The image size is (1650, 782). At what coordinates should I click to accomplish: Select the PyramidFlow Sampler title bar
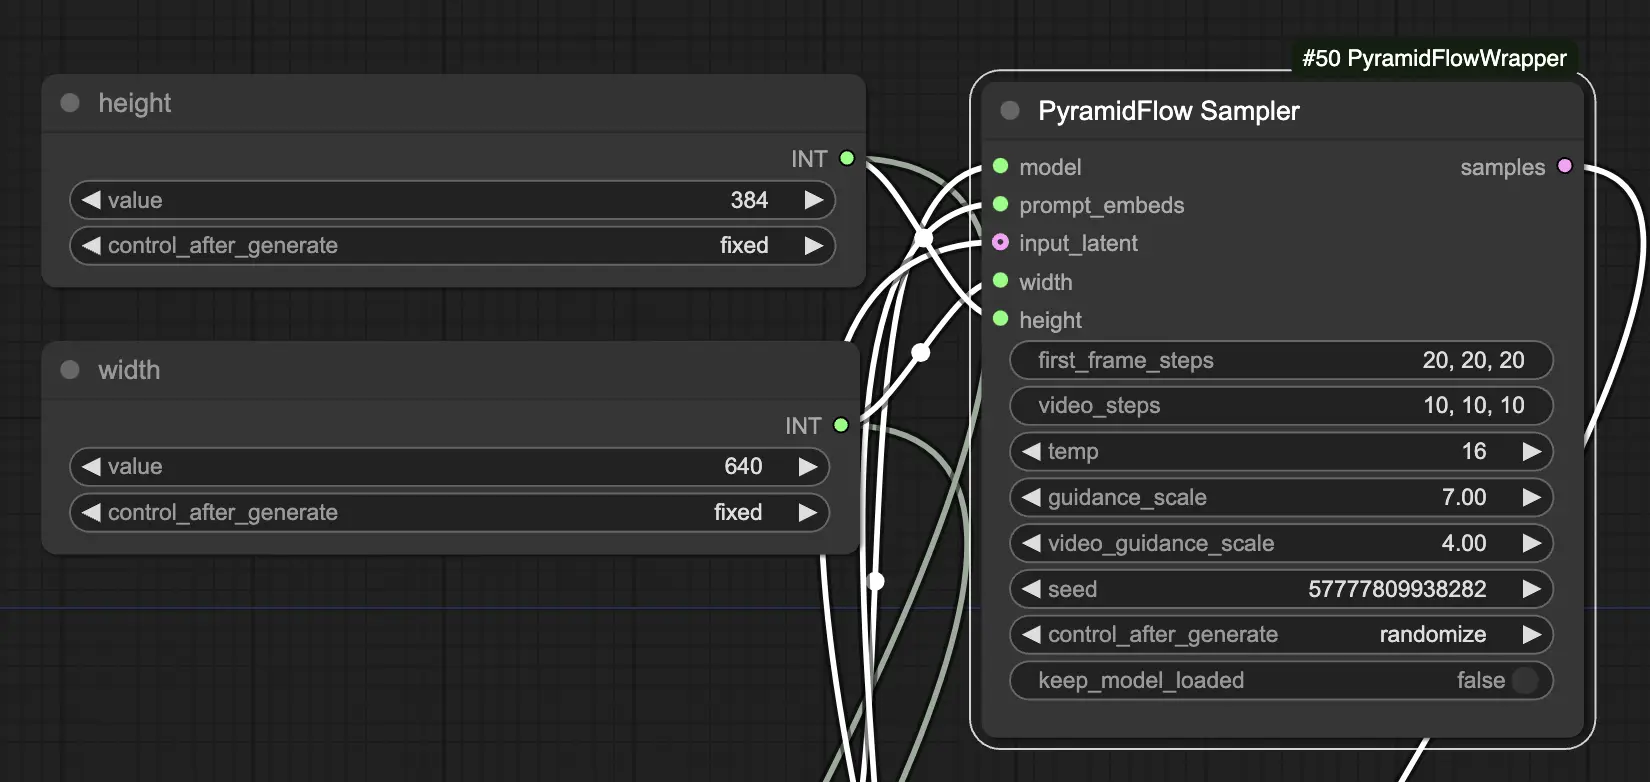pyautogui.click(x=1283, y=110)
